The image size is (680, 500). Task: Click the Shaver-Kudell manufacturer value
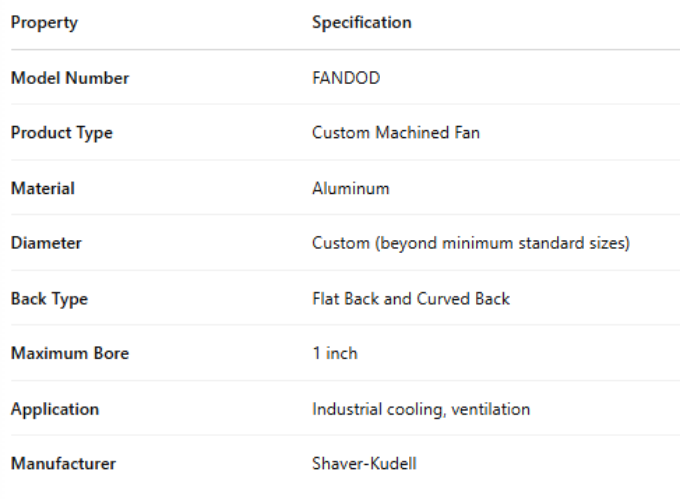click(x=362, y=464)
